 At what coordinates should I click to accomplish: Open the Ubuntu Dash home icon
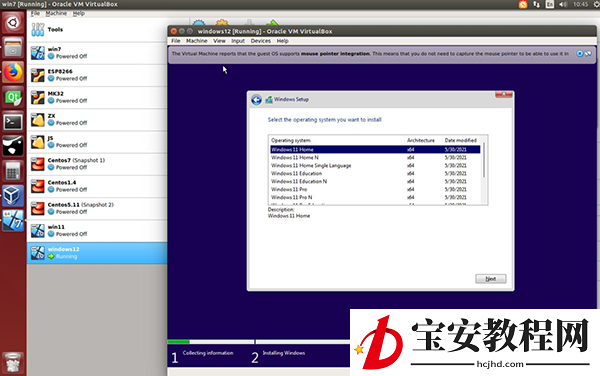tap(13, 23)
